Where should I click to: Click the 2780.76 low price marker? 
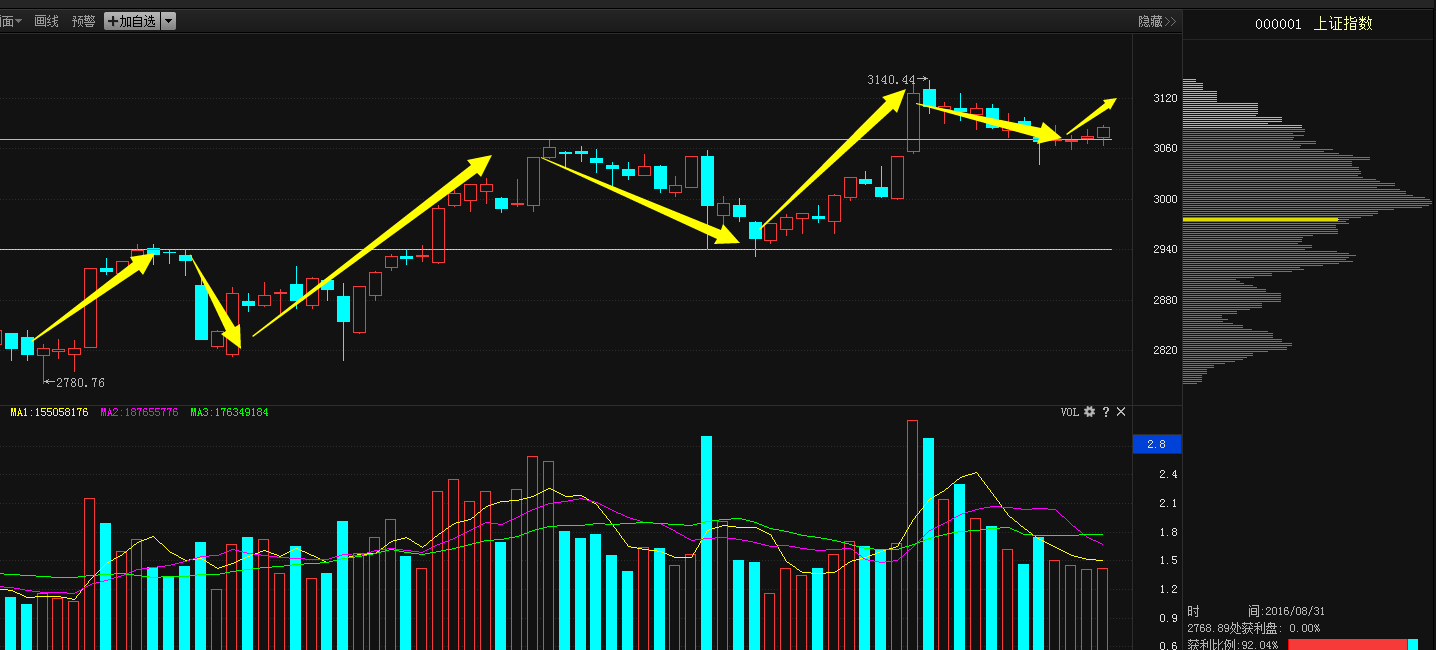coord(80,382)
